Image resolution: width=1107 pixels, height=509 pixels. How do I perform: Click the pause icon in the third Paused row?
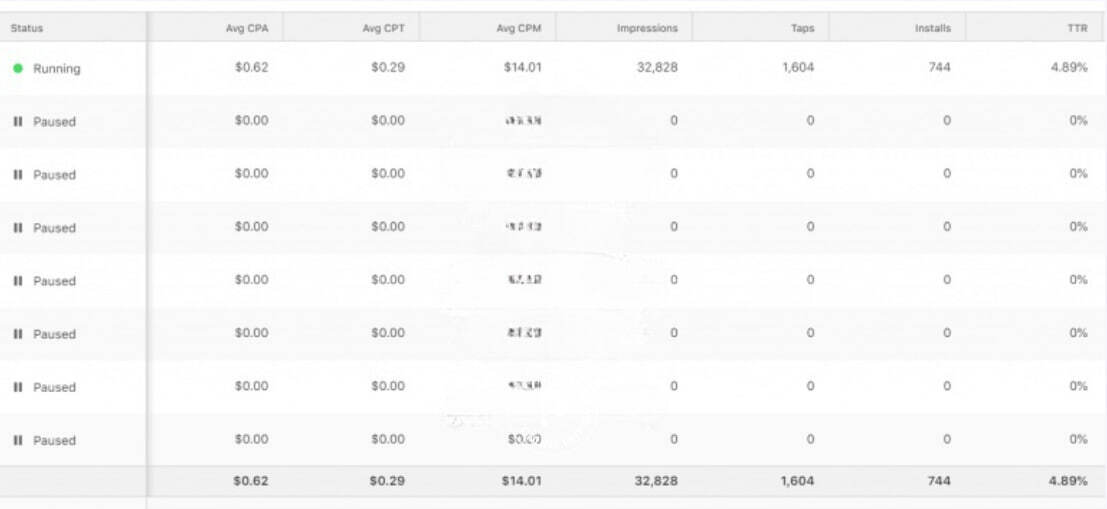(x=18, y=228)
